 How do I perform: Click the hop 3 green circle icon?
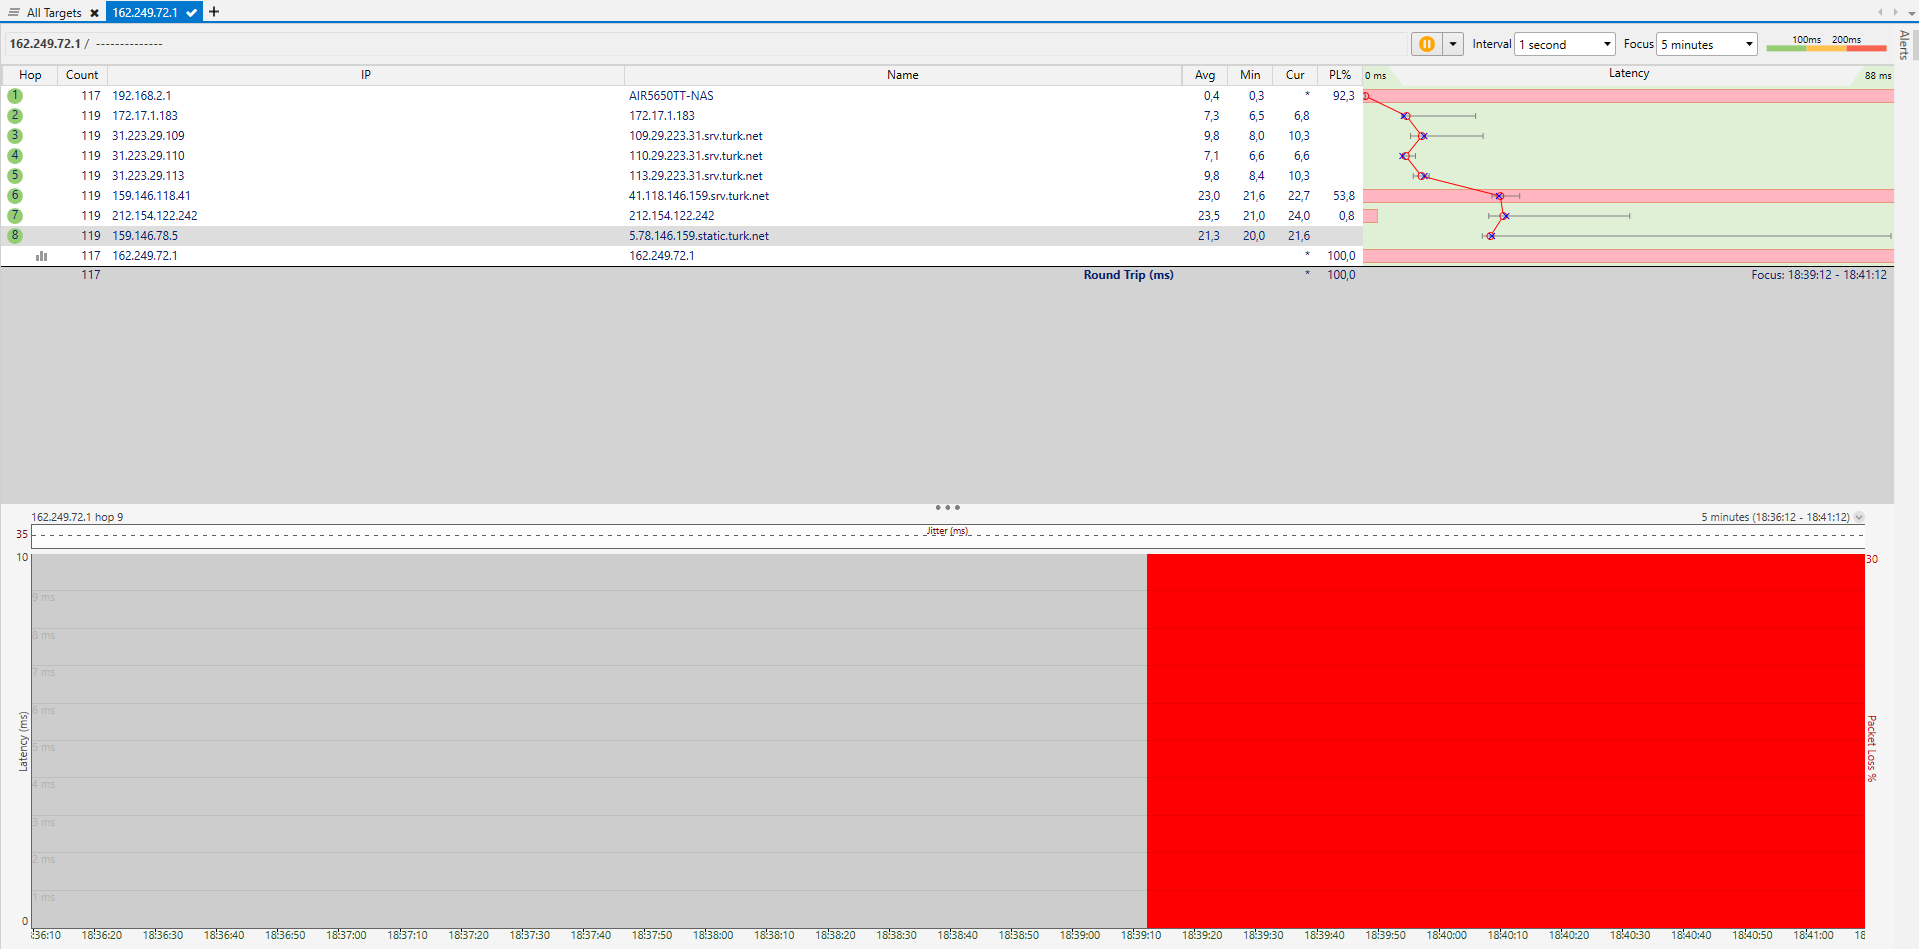click(x=15, y=136)
